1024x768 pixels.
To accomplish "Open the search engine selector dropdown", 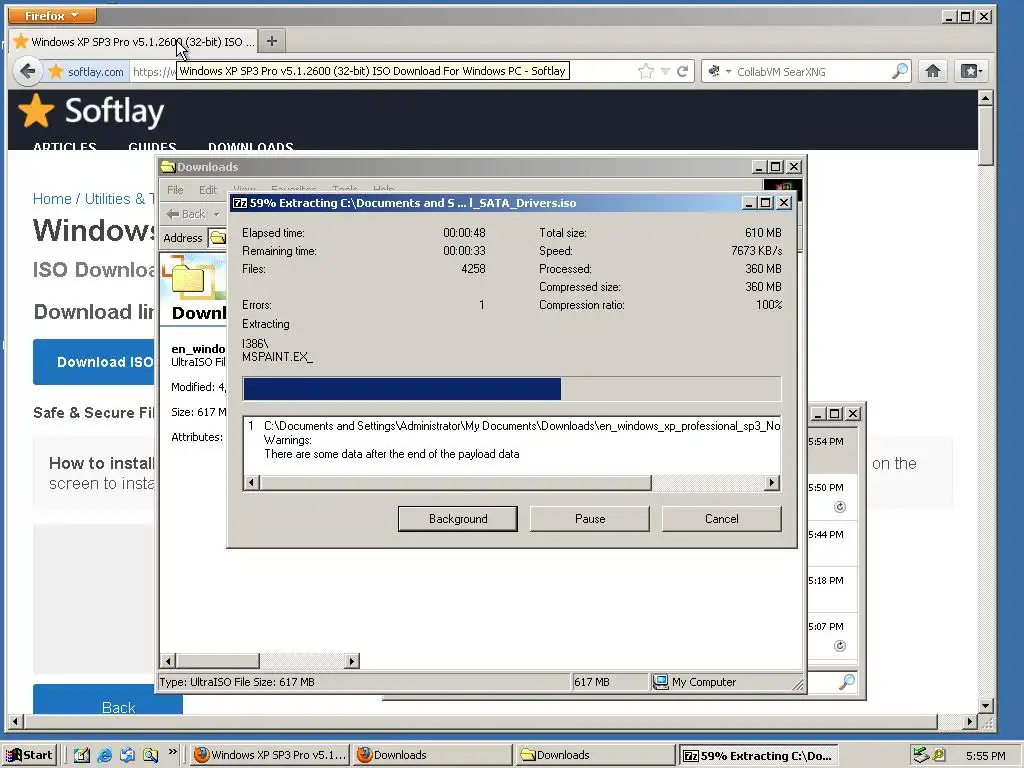I will 720,71.
